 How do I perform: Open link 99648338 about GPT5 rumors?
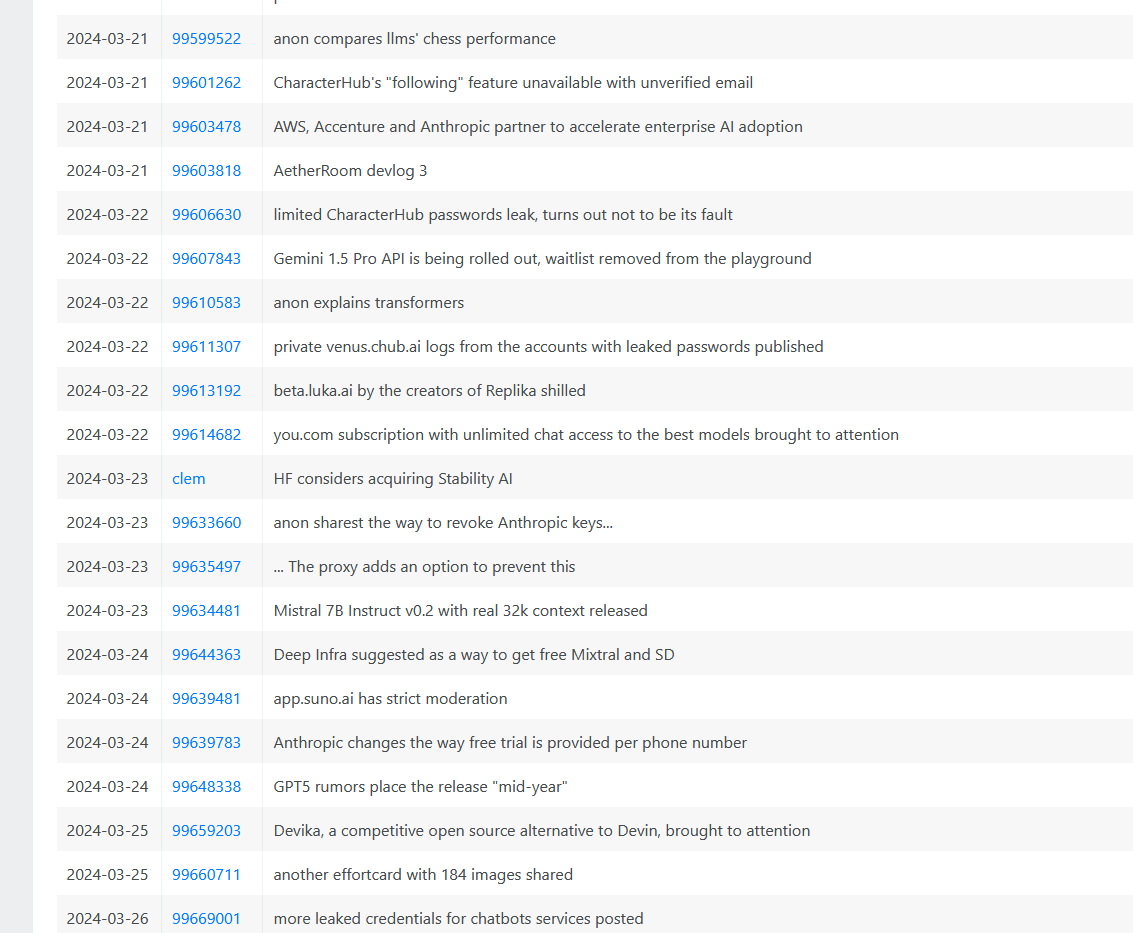(206, 787)
